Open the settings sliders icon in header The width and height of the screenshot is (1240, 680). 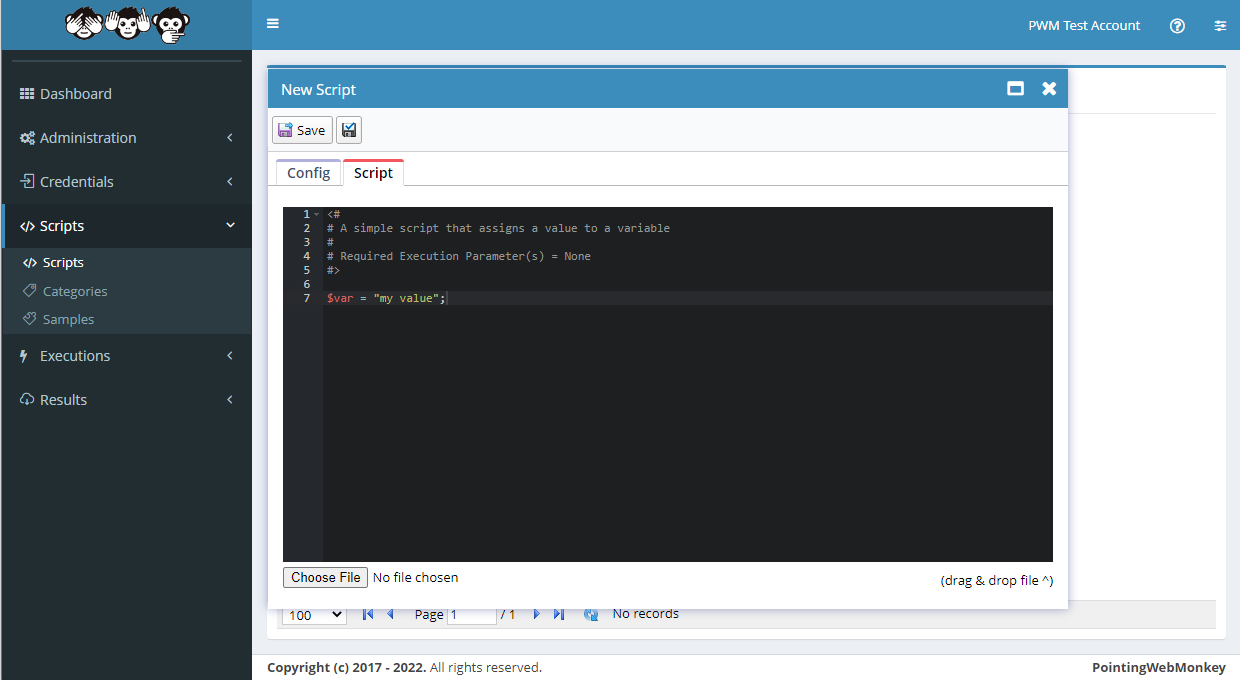(1220, 26)
